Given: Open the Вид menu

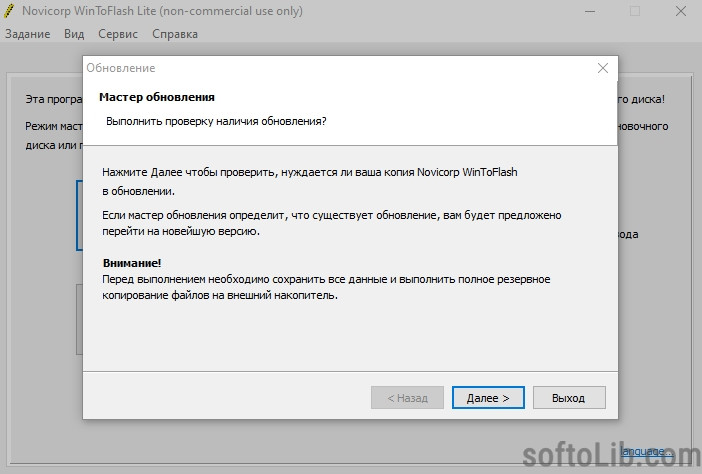Looking at the screenshot, I should pyautogui.click(x=74, y=34).
